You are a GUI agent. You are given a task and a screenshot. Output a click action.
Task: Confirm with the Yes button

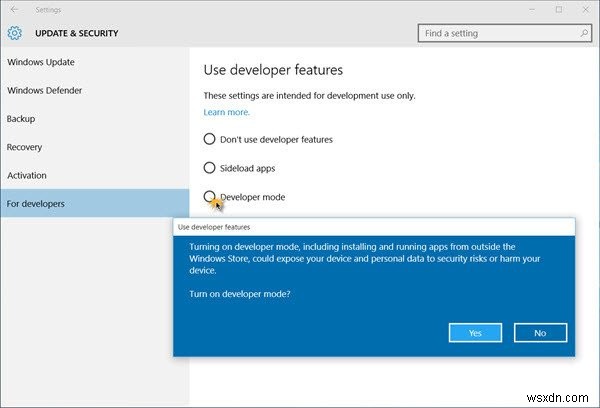tap(475, 333)
